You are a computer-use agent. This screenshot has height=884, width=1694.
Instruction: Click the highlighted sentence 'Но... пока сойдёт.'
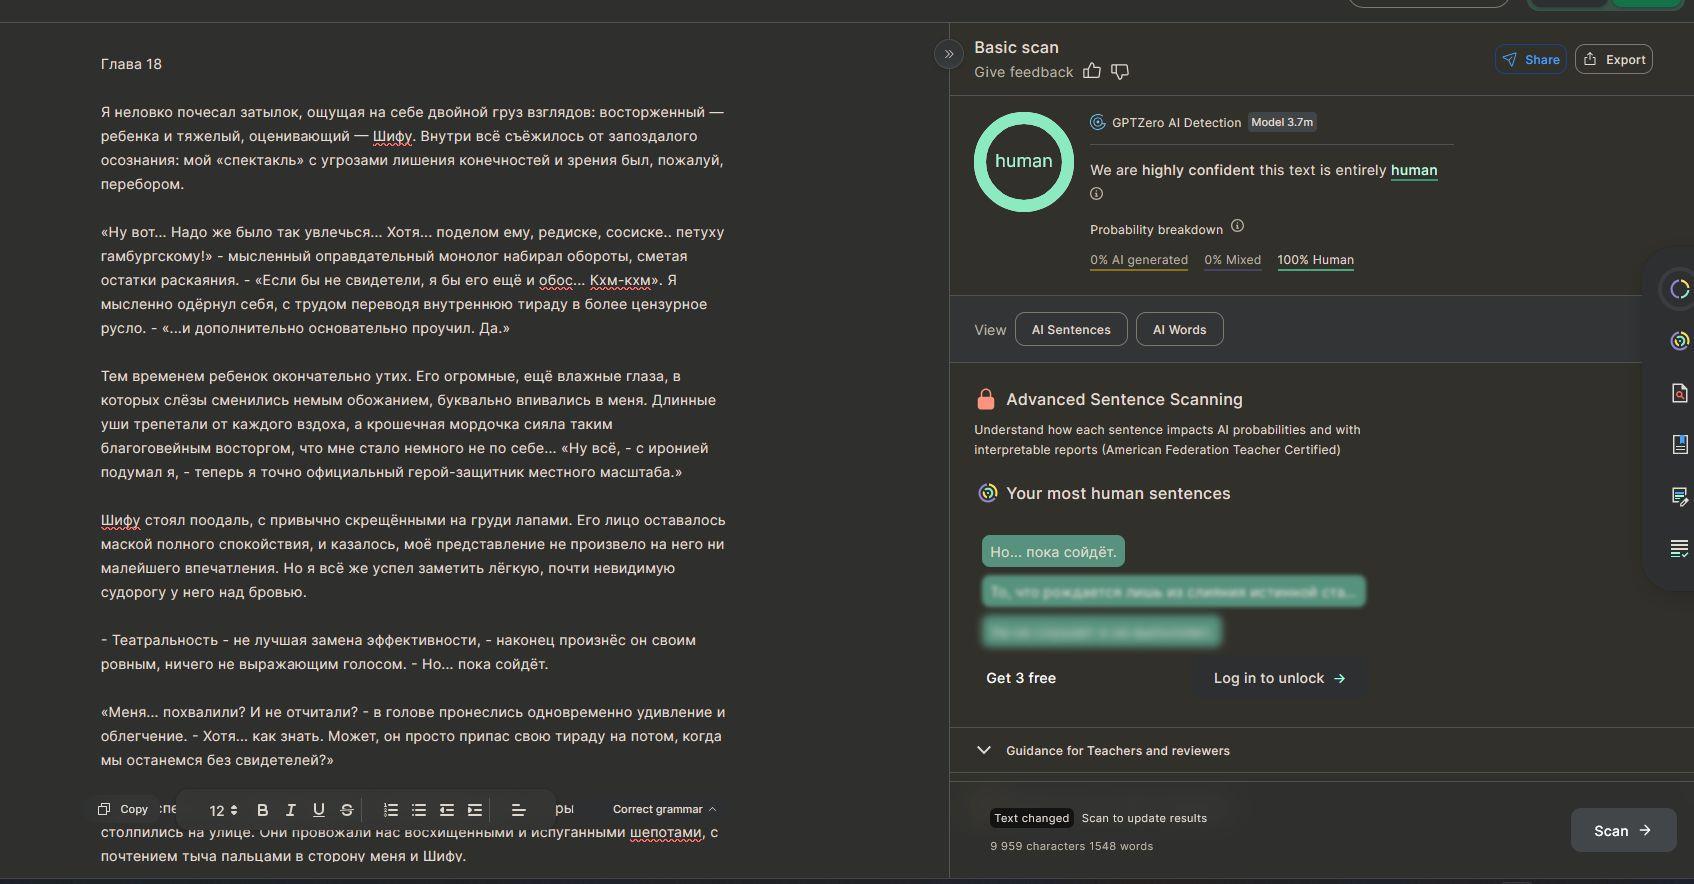[1053, 552]
